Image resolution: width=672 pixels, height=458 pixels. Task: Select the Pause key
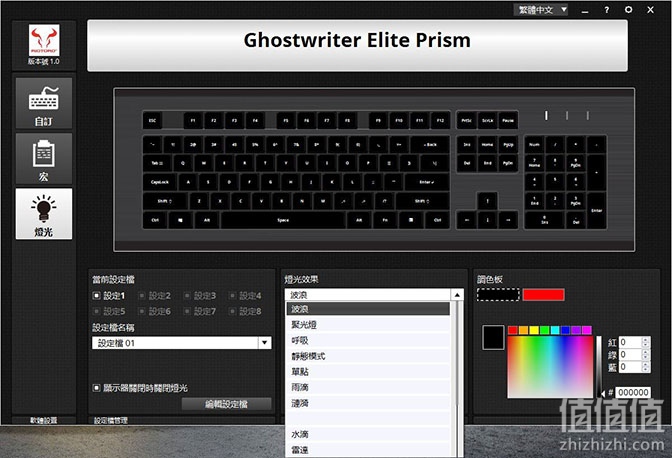coord(508,121)
